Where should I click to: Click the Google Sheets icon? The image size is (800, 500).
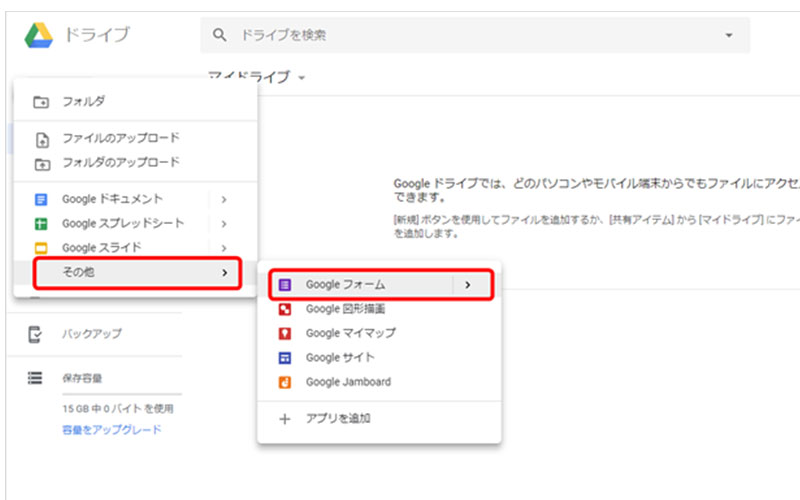(x=41, y=223)
